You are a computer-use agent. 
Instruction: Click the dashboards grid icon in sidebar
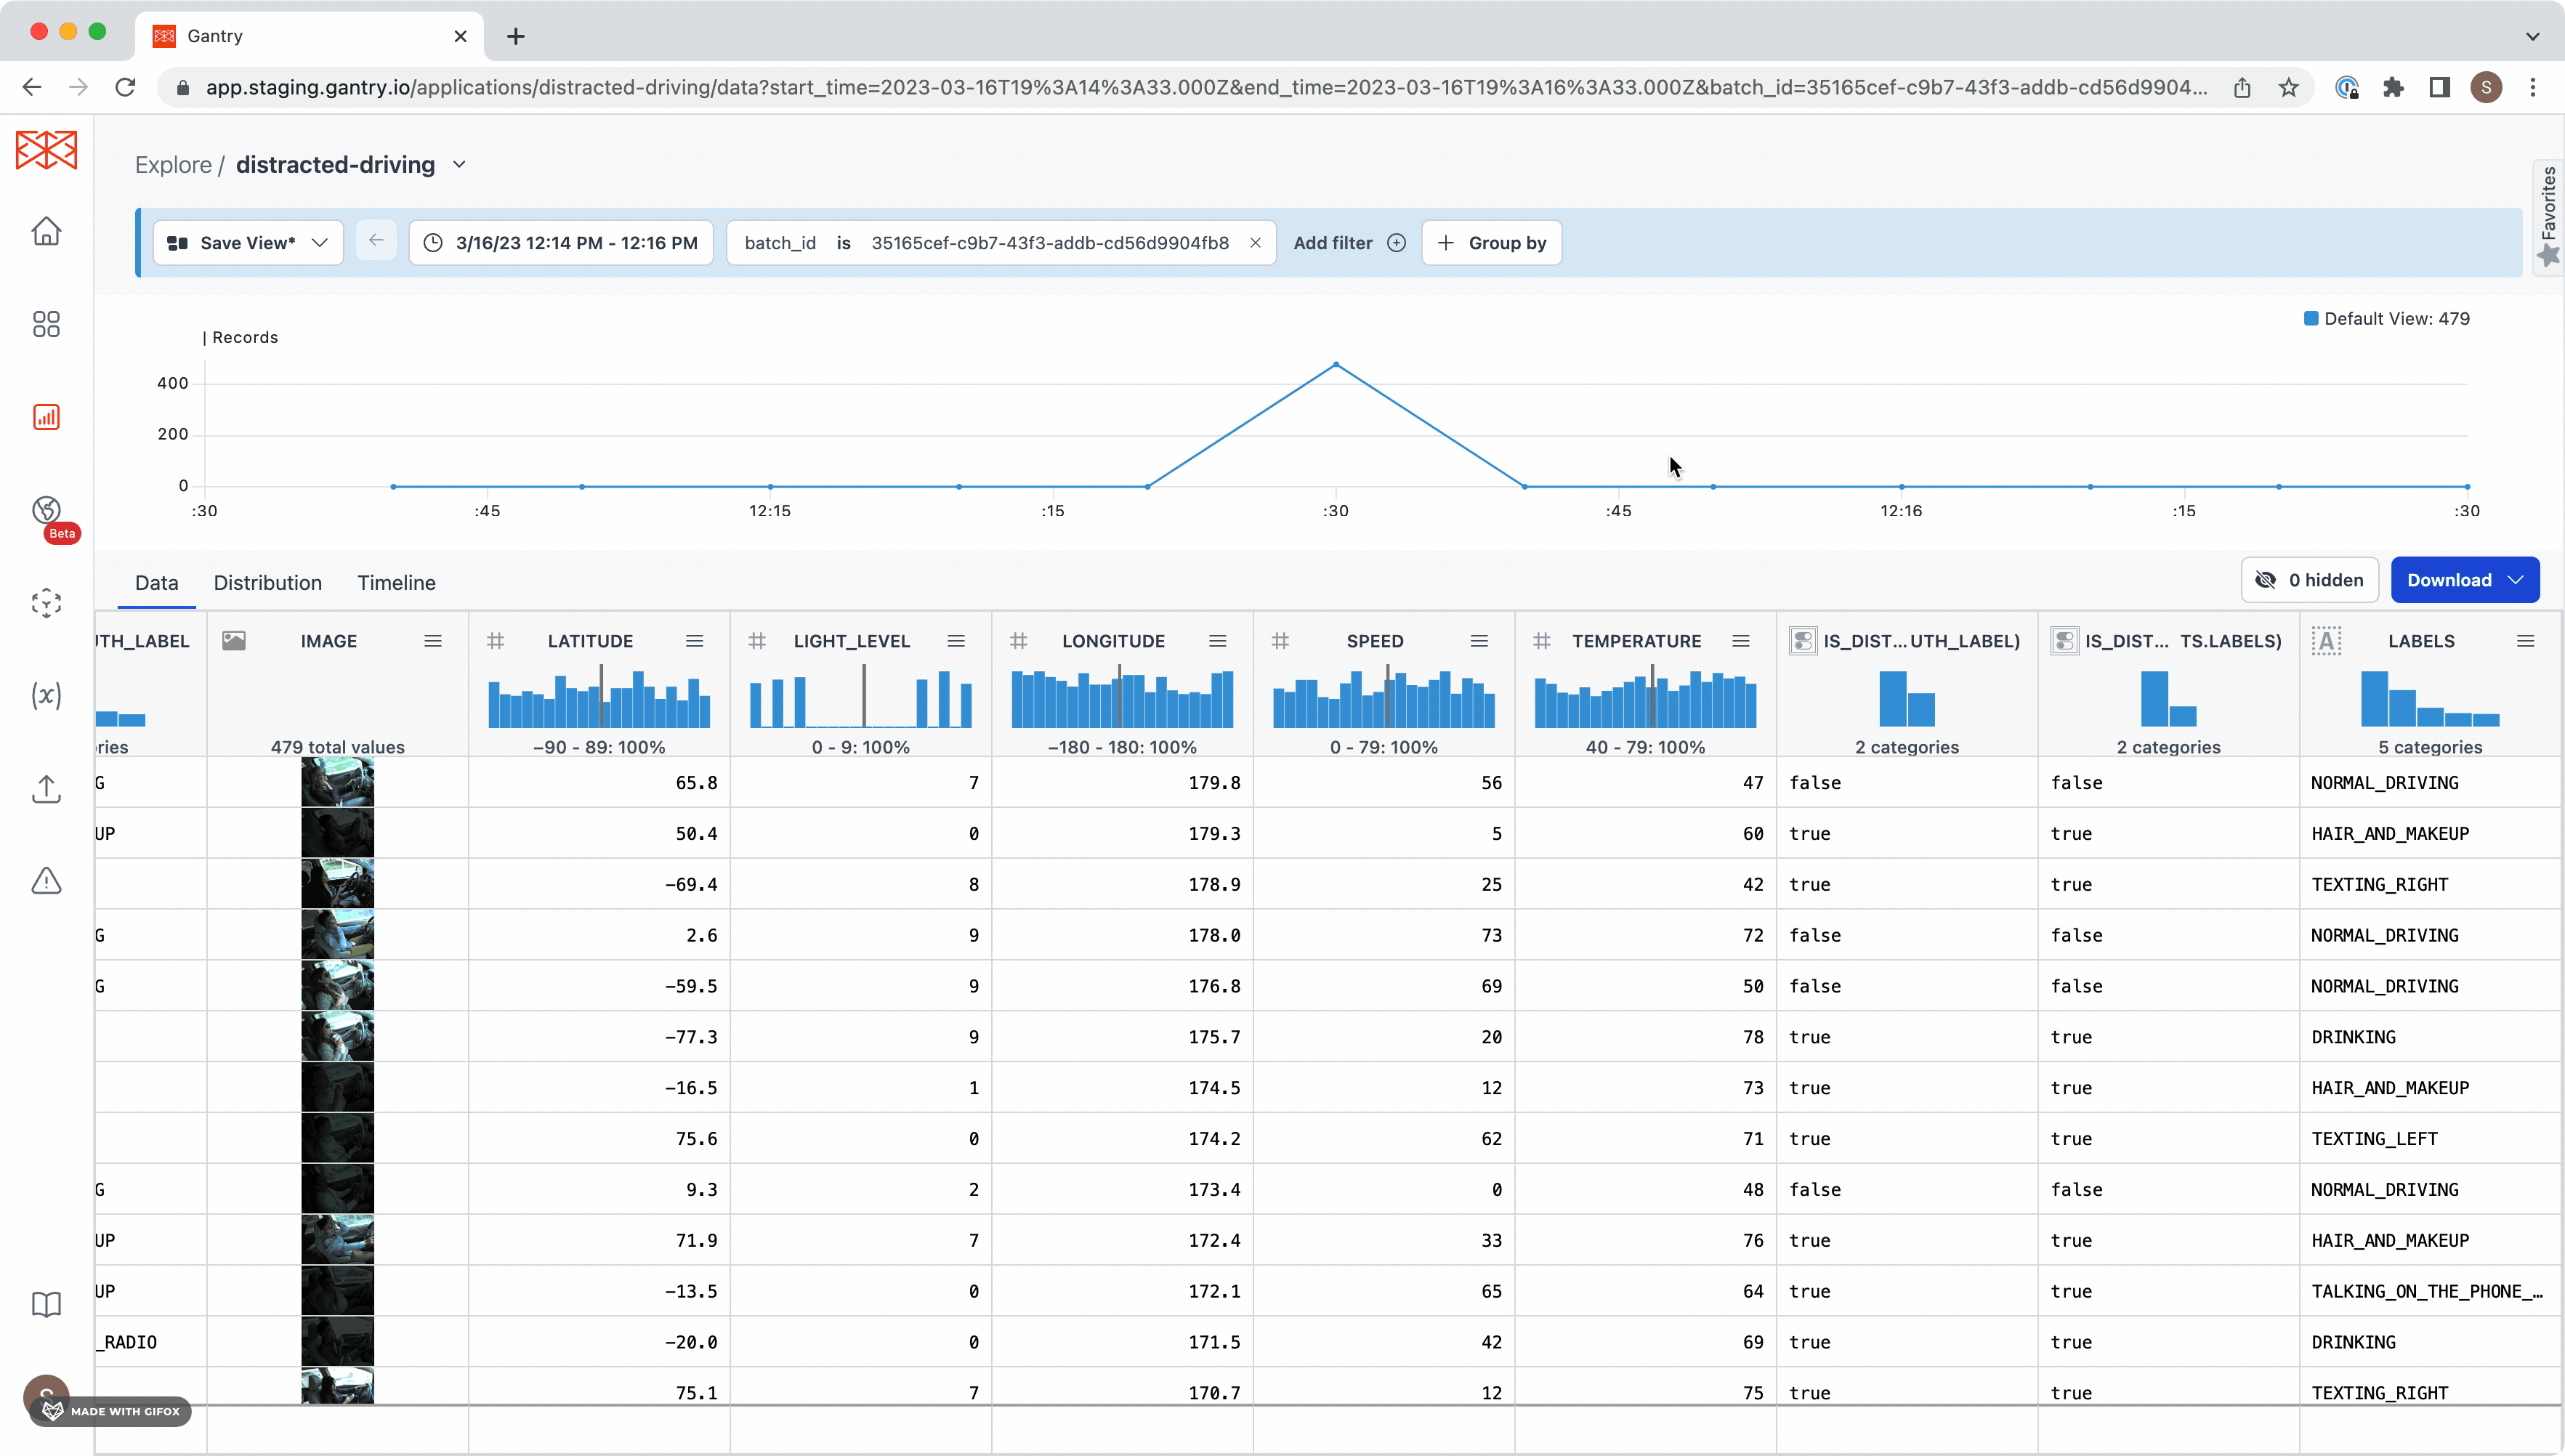[x=46, y=324]
